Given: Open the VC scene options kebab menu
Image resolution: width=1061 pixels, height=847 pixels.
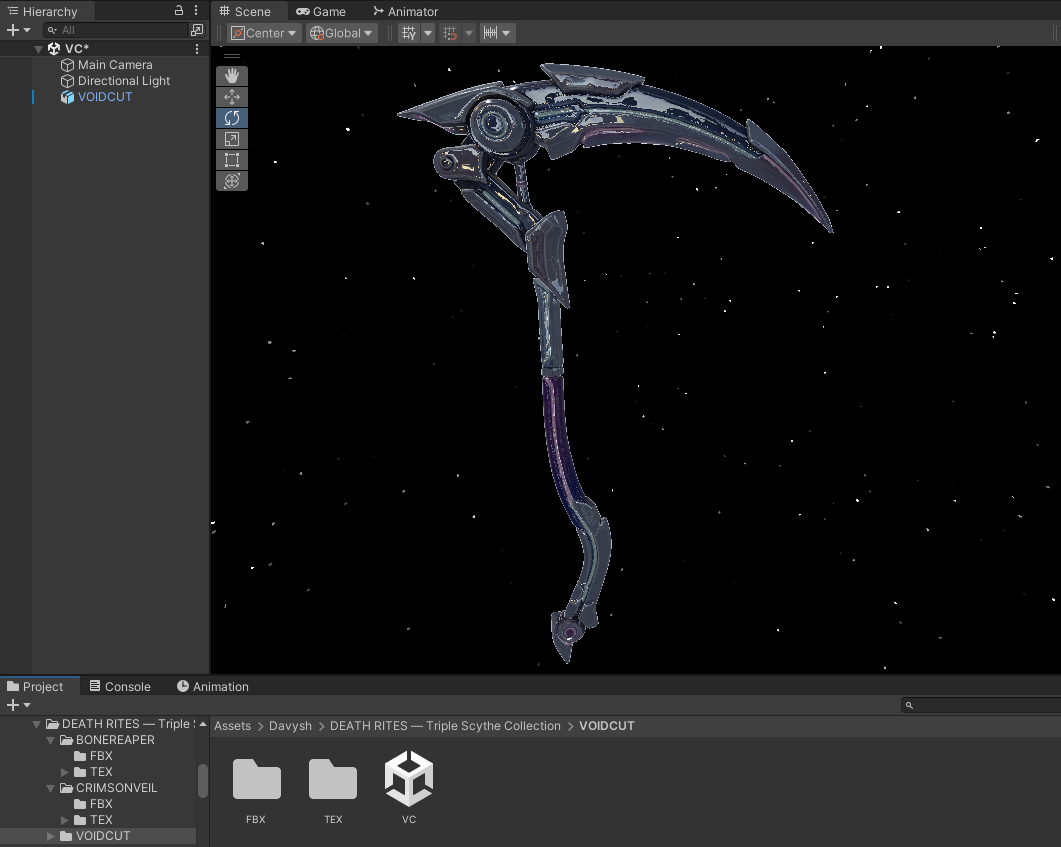Looking at the screenshot, I should click(197, 49).
